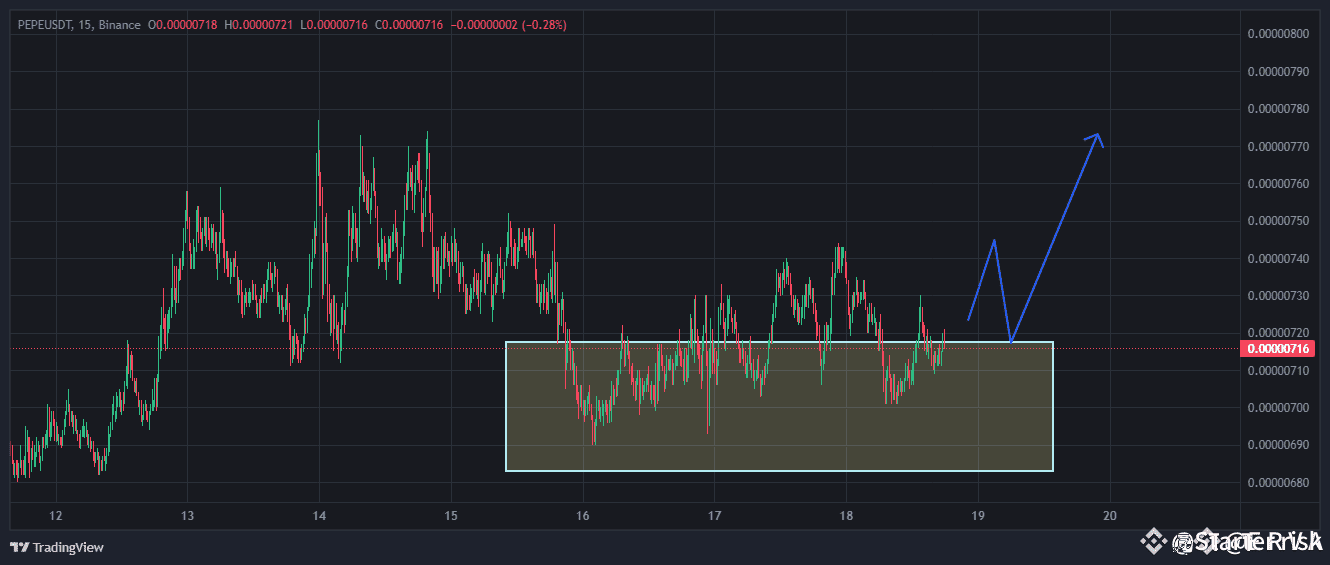
Task: Click date label 15 on time axis
Action: [451, 516]
